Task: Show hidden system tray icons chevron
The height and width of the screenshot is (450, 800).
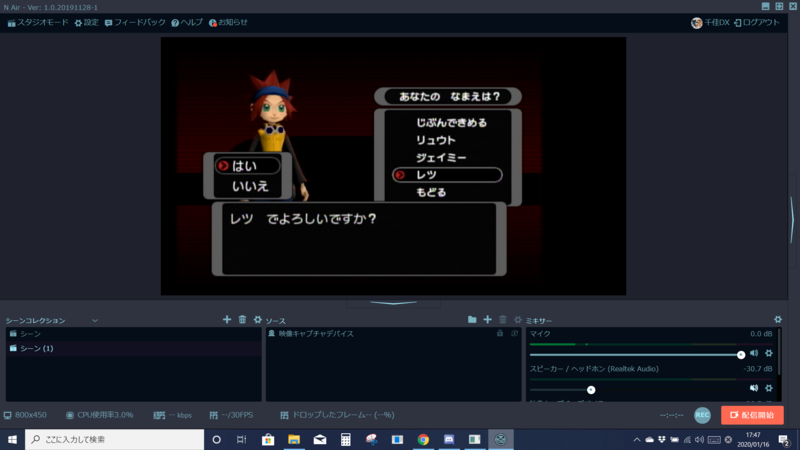Action: click(637, 439)
